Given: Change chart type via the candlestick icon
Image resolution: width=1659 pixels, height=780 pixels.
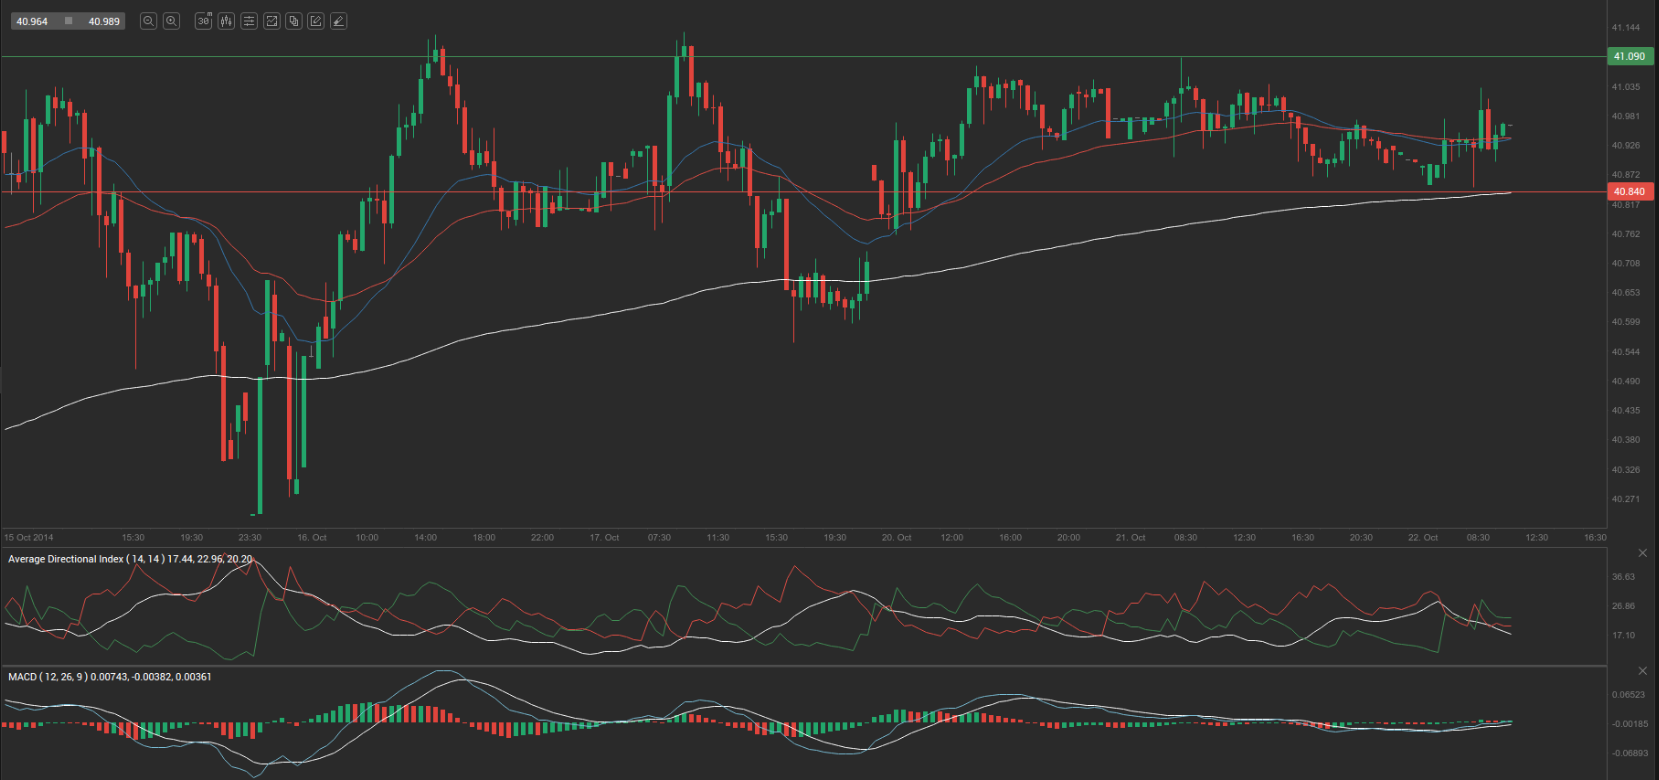Looking at the screenshot, I should click(x=226, y=21).
